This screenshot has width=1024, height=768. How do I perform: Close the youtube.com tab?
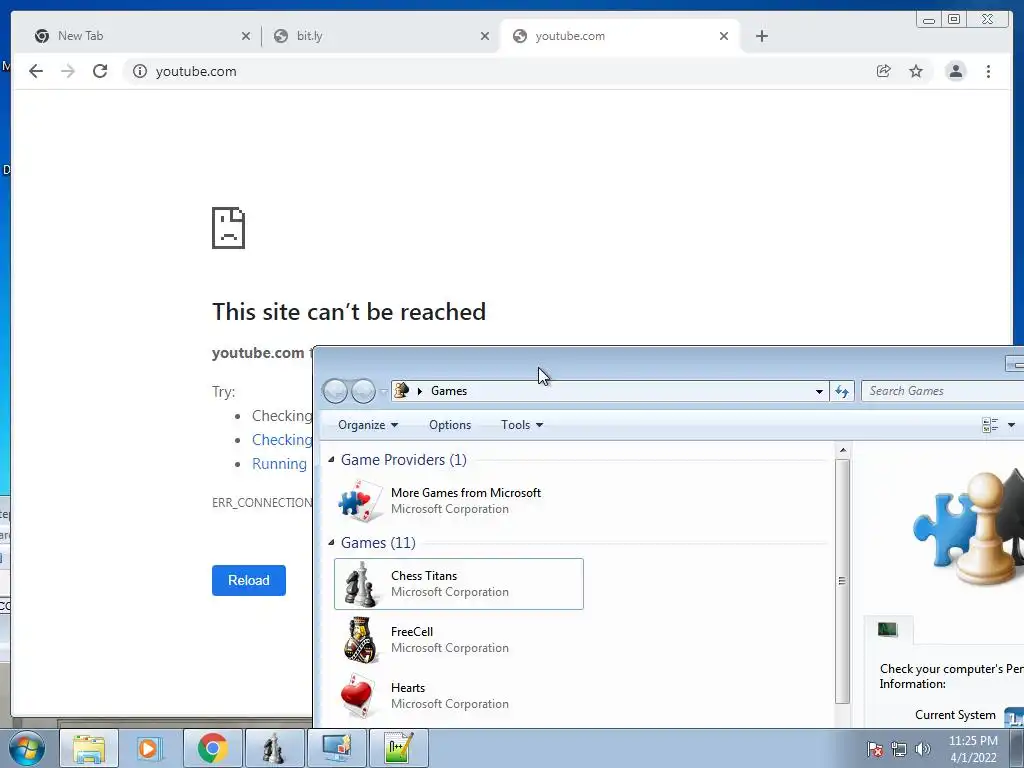[724, 36]
